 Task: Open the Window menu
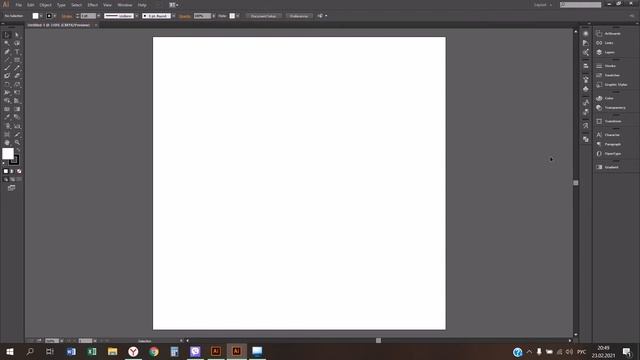tap(125, 5)
